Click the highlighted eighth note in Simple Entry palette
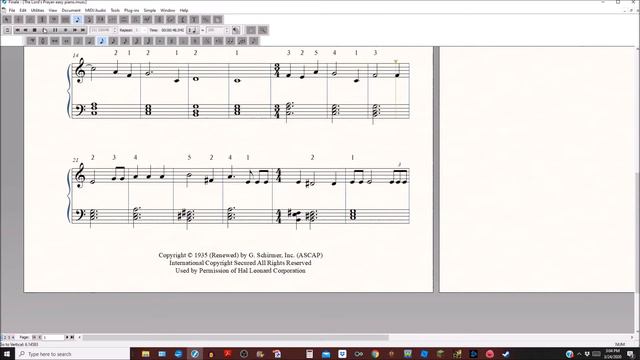The height and width of the screenshot is (360, 640). (x=102, y=41)
